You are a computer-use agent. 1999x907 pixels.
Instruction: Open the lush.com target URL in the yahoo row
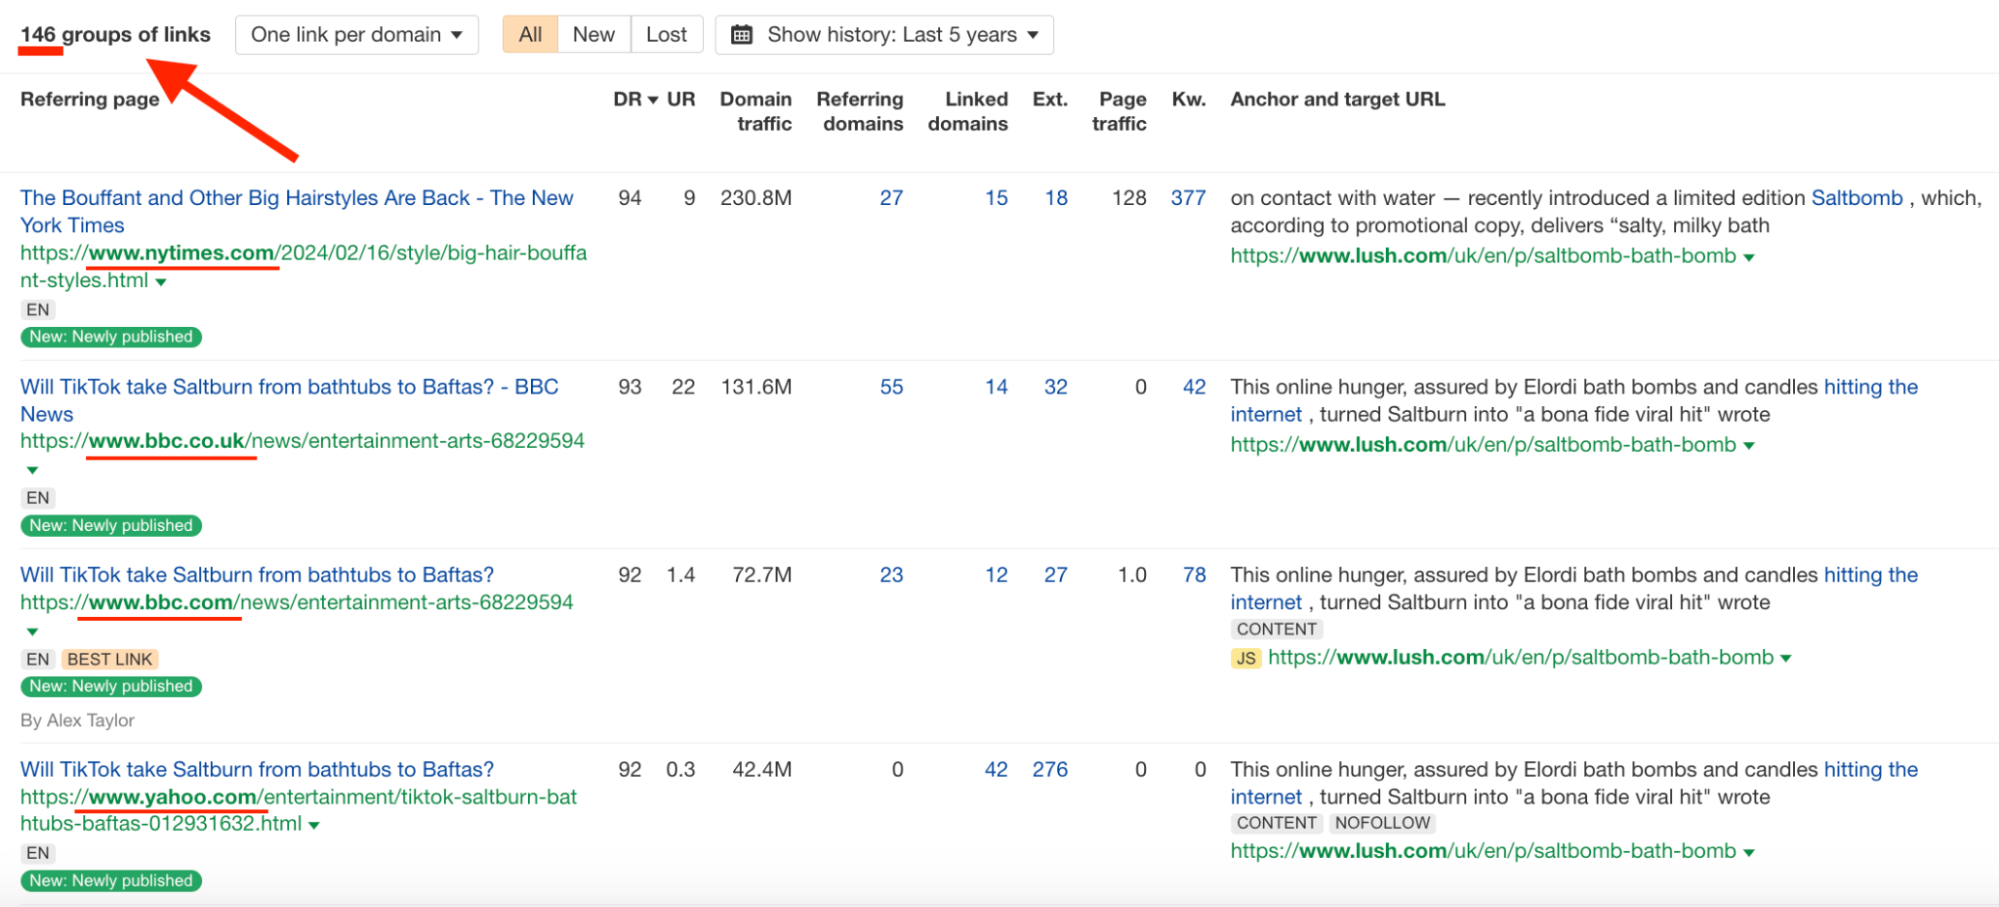1483,851
